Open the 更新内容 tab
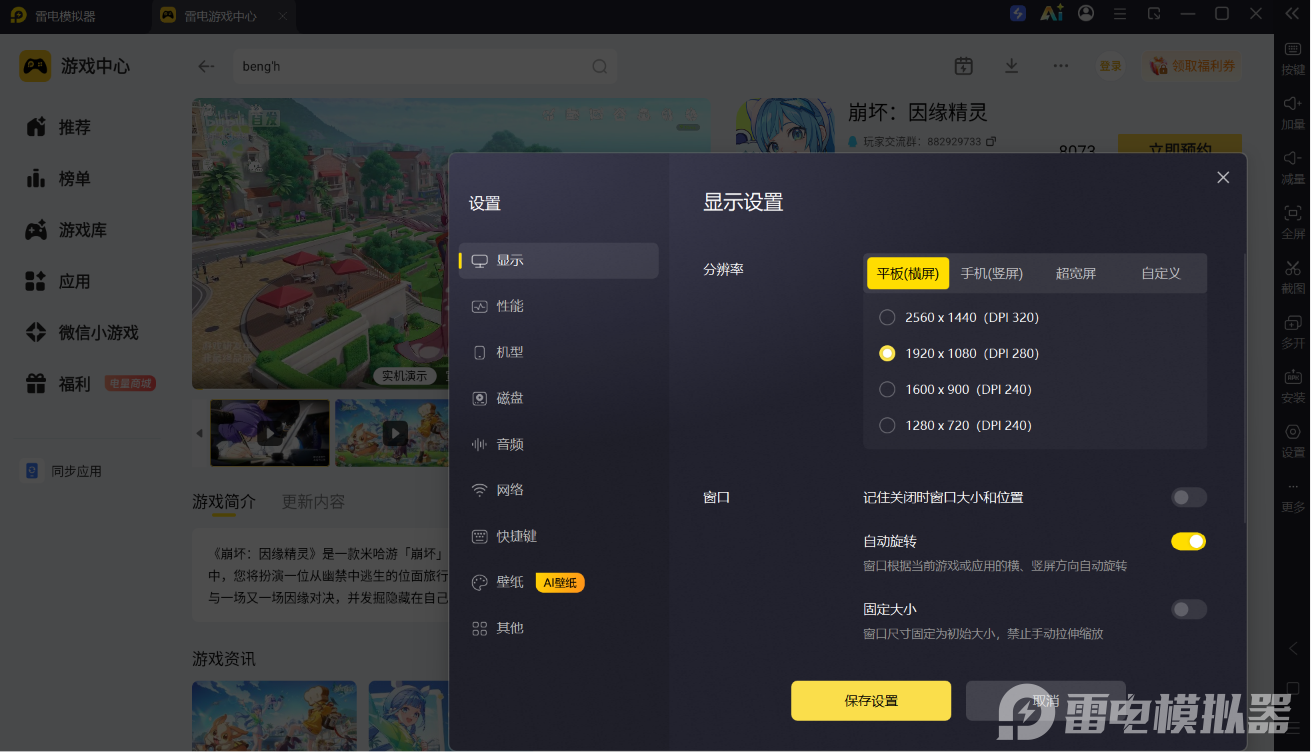The image size is (1311, 752). [x=313, y=502]
